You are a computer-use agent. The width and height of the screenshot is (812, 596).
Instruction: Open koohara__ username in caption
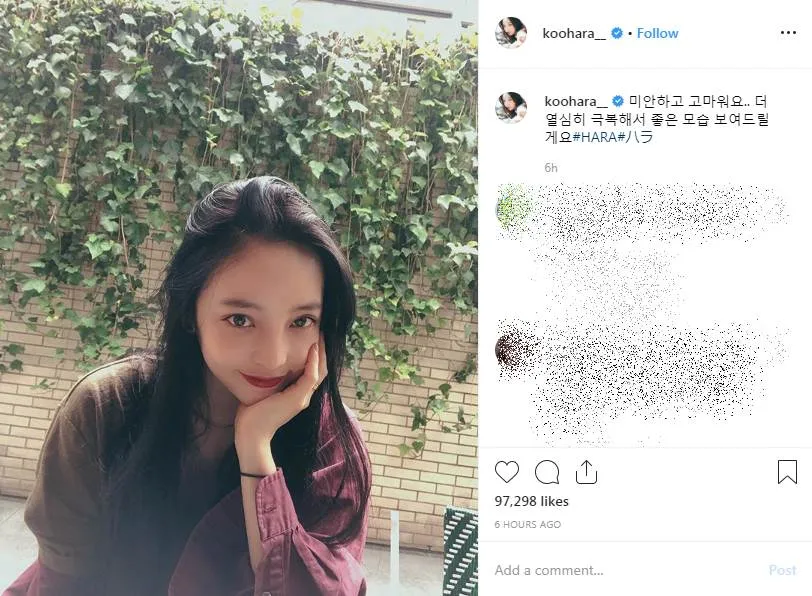click(576, 101)
